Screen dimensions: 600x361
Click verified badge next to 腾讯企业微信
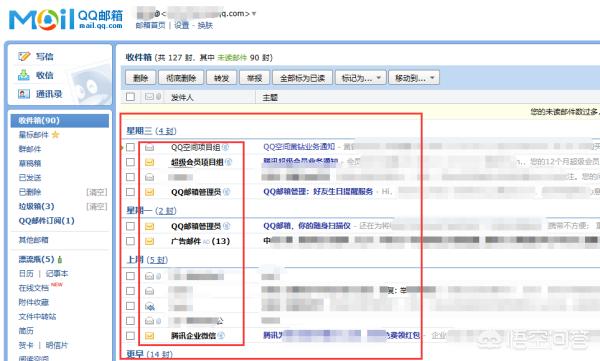pos(221,336)
